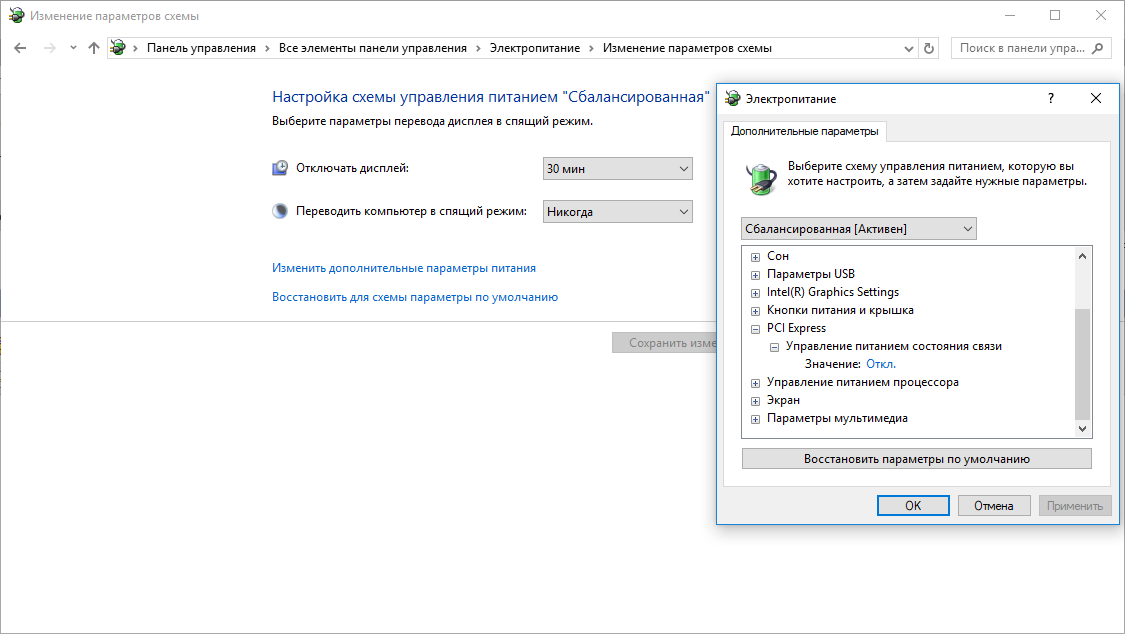Image resolution: width=1125 pixels, height=634 pixels.
Task: Minimize the main control panel window
Action: click(x=1010, y=15)
